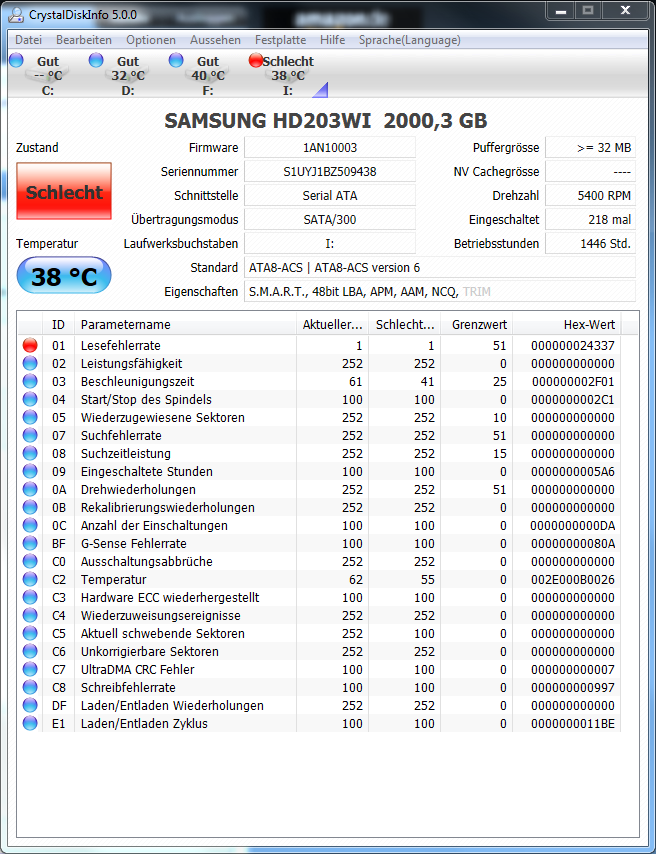The height and width of the screenshot is (854, 656).
Task: Open the Festplatte menu
Action: [280, 40]
